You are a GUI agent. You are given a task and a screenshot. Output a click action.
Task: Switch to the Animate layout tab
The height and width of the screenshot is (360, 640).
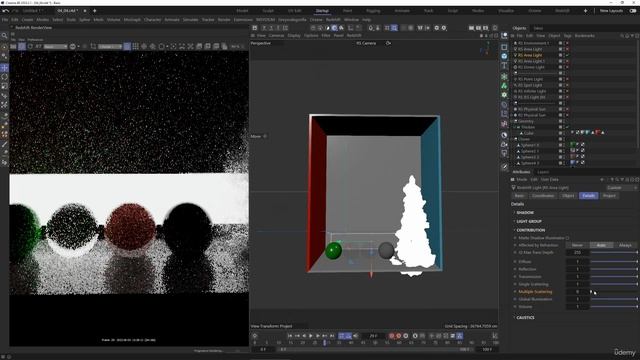402,11
